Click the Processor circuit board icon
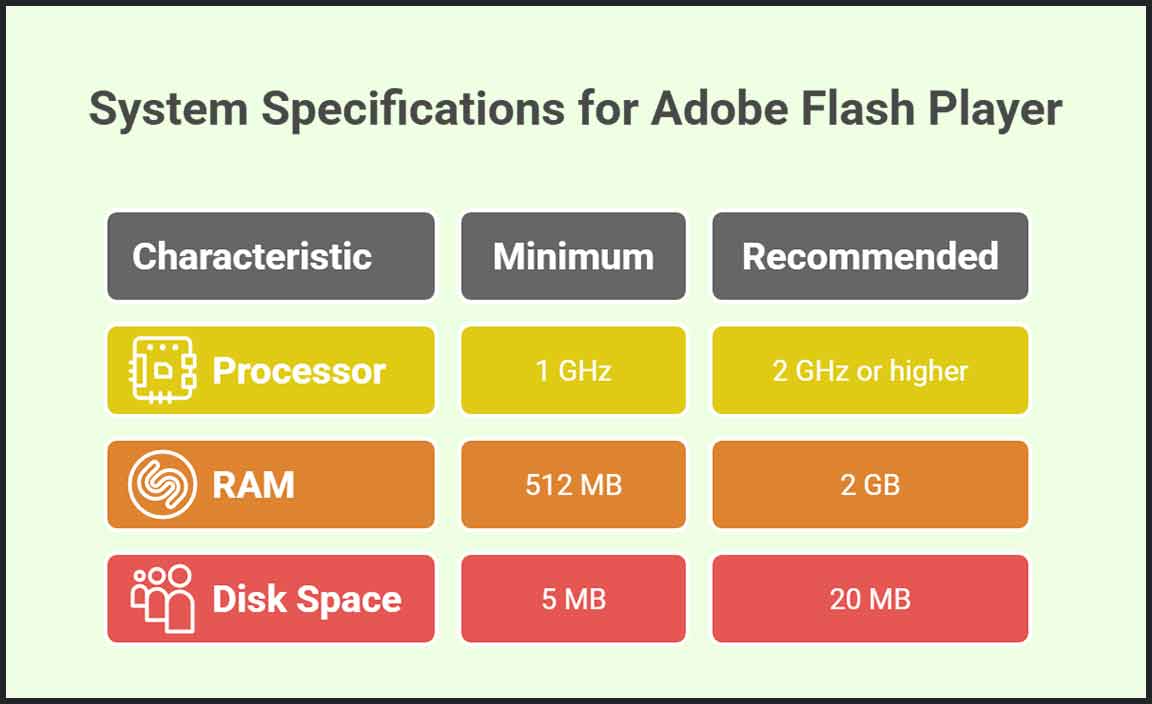The height and width of the screenshot is (704, 1152). [164, 370]
